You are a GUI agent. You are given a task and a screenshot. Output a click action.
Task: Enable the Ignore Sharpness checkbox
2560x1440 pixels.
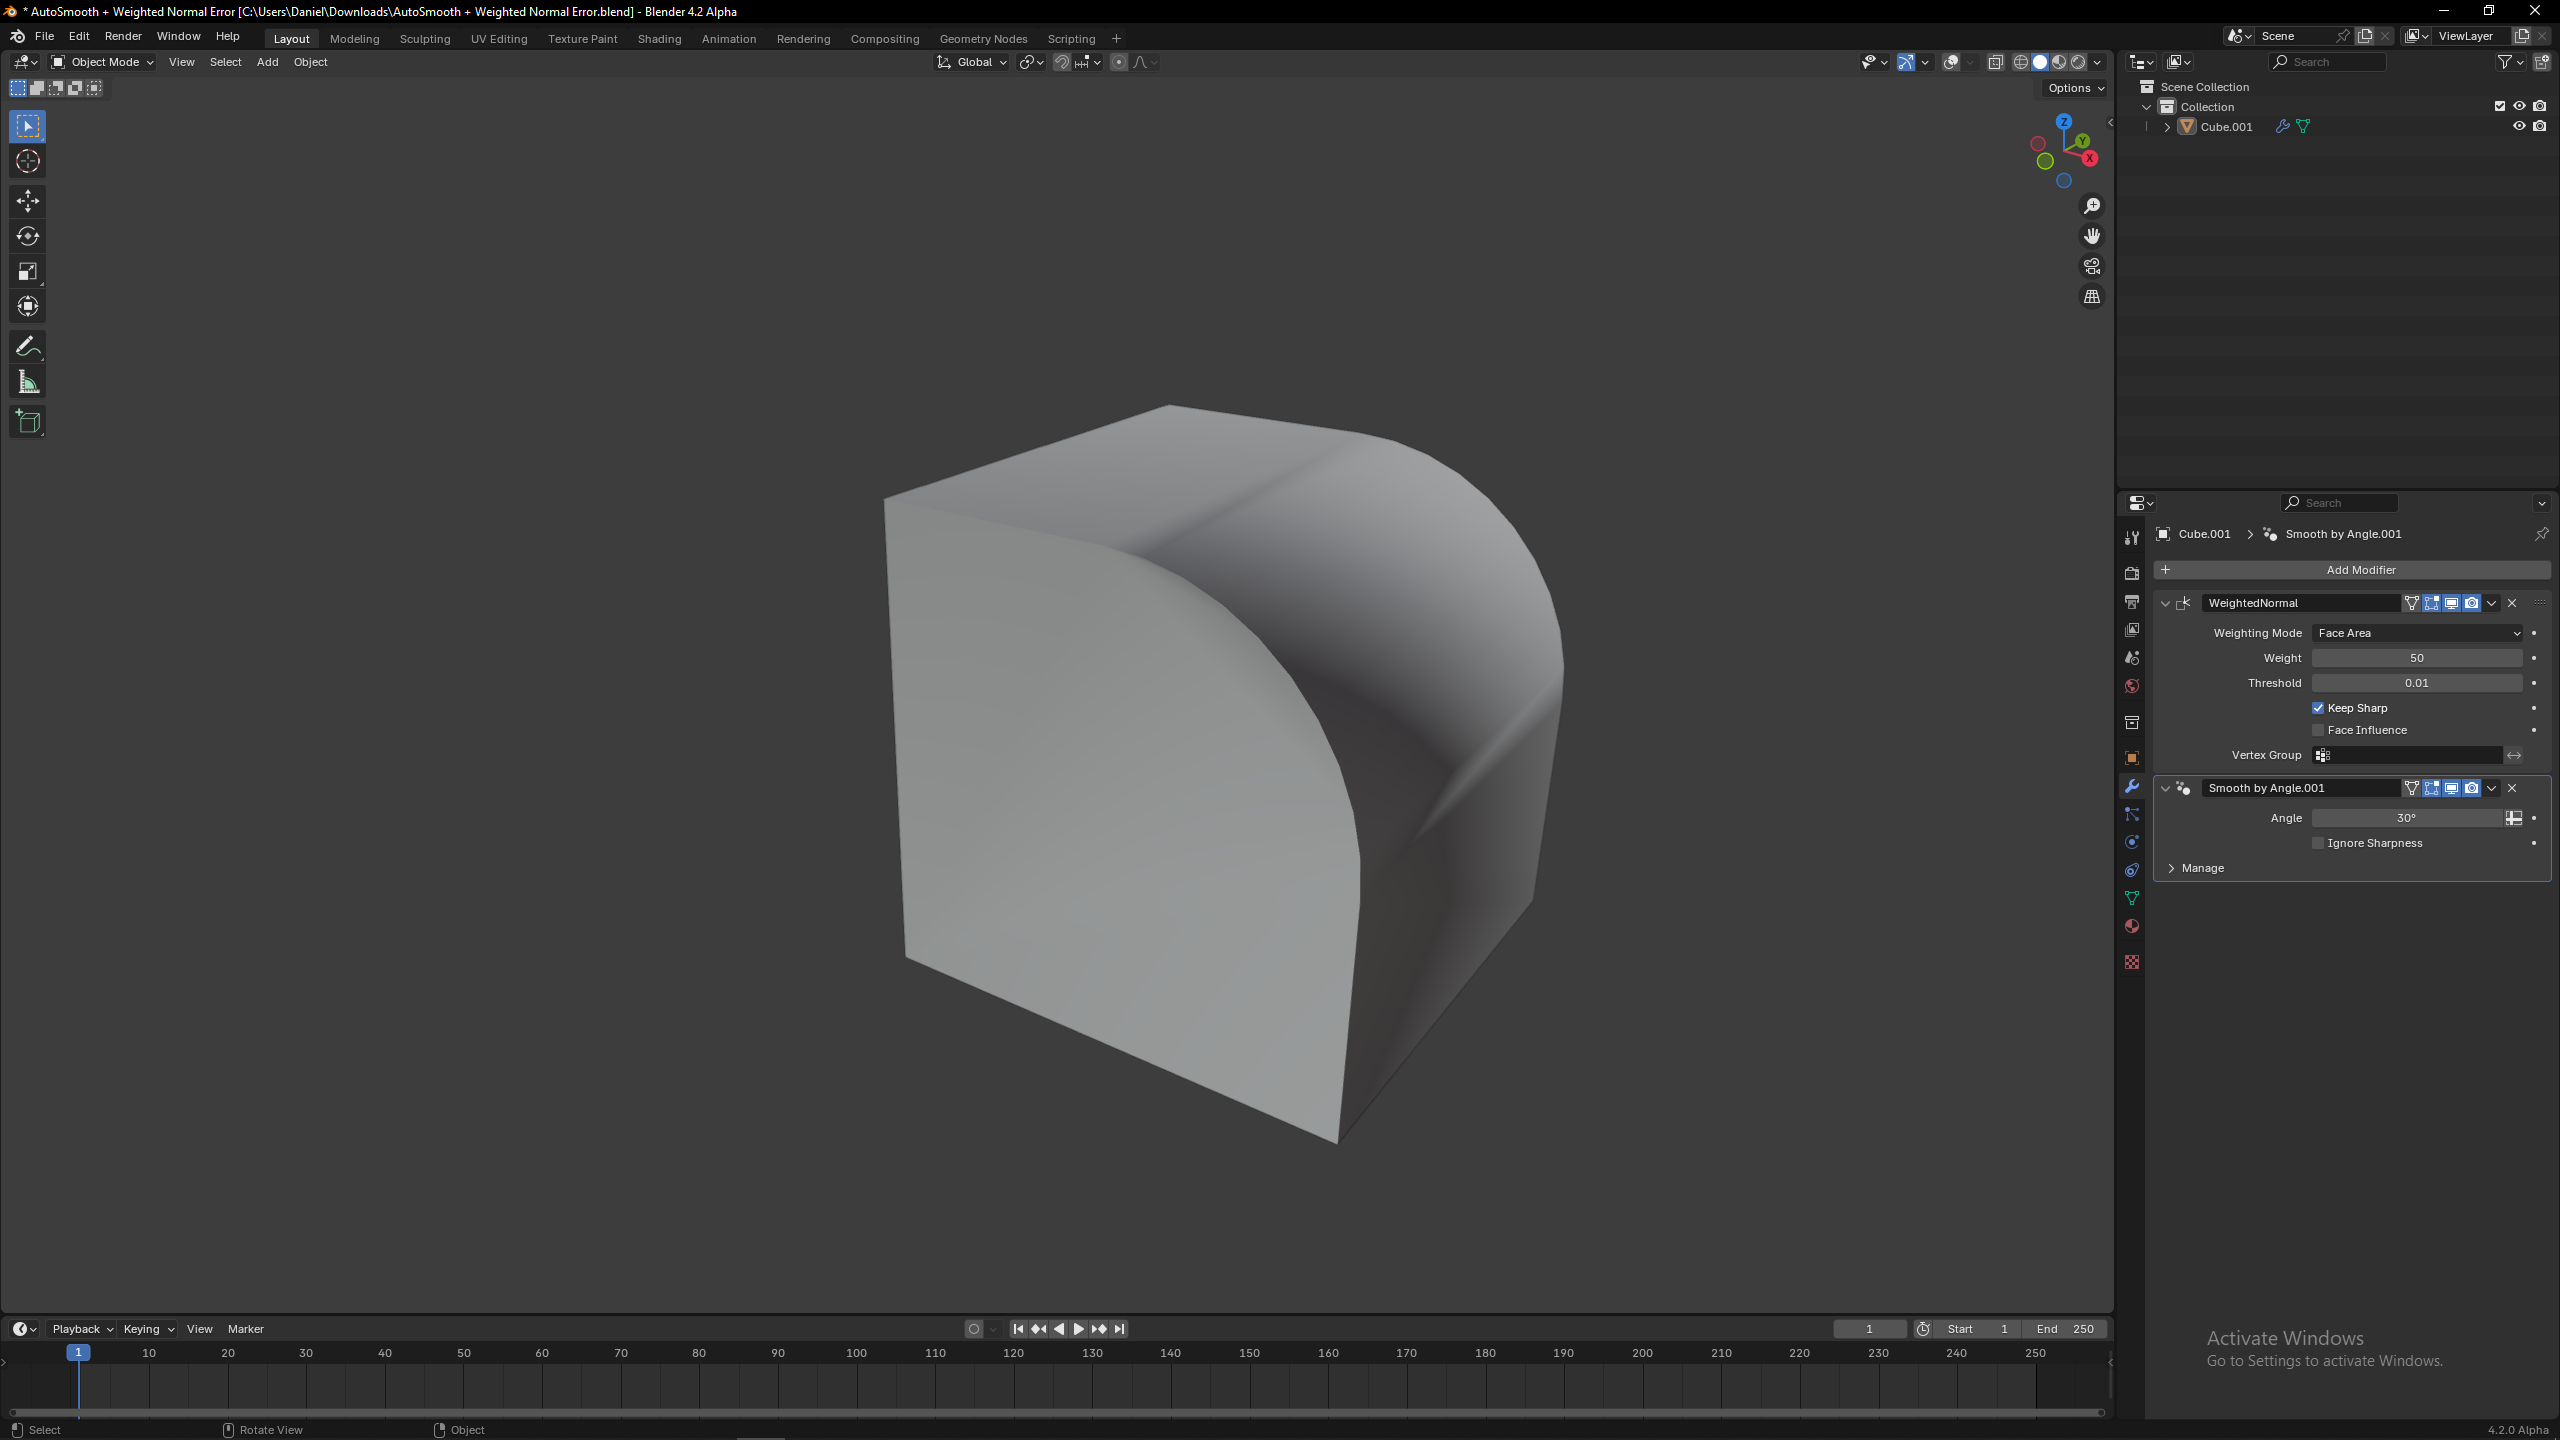(2318, 843)
